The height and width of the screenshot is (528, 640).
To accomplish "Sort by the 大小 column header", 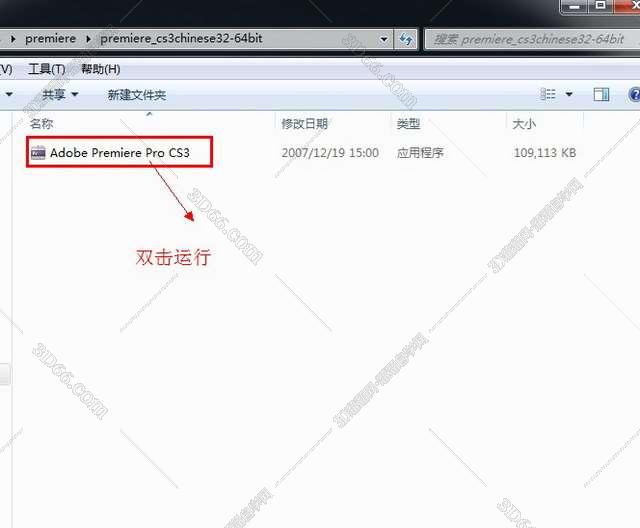I will pos(524,124).
